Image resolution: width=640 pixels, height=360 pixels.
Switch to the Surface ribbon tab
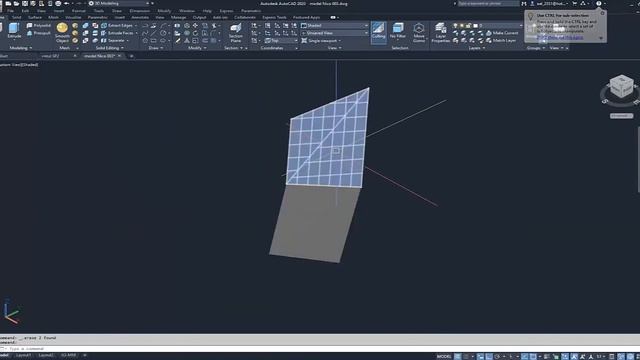click(x=35, y=18)
